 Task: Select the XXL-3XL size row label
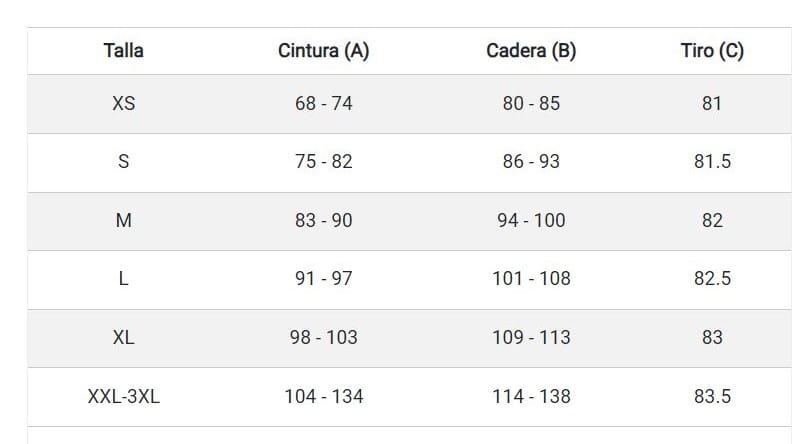[x=123, y=397]
